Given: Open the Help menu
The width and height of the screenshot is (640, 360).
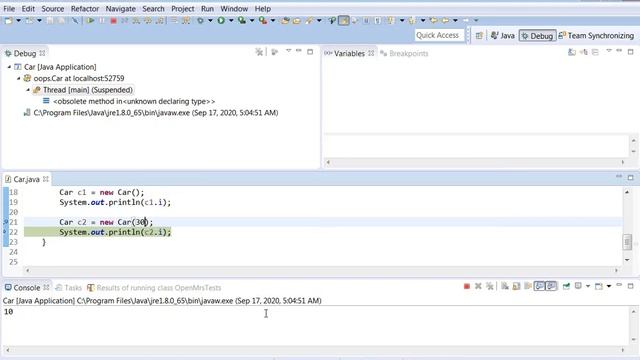Looking at the screenshot, I should pyautogui.click(x=262, y=9).
